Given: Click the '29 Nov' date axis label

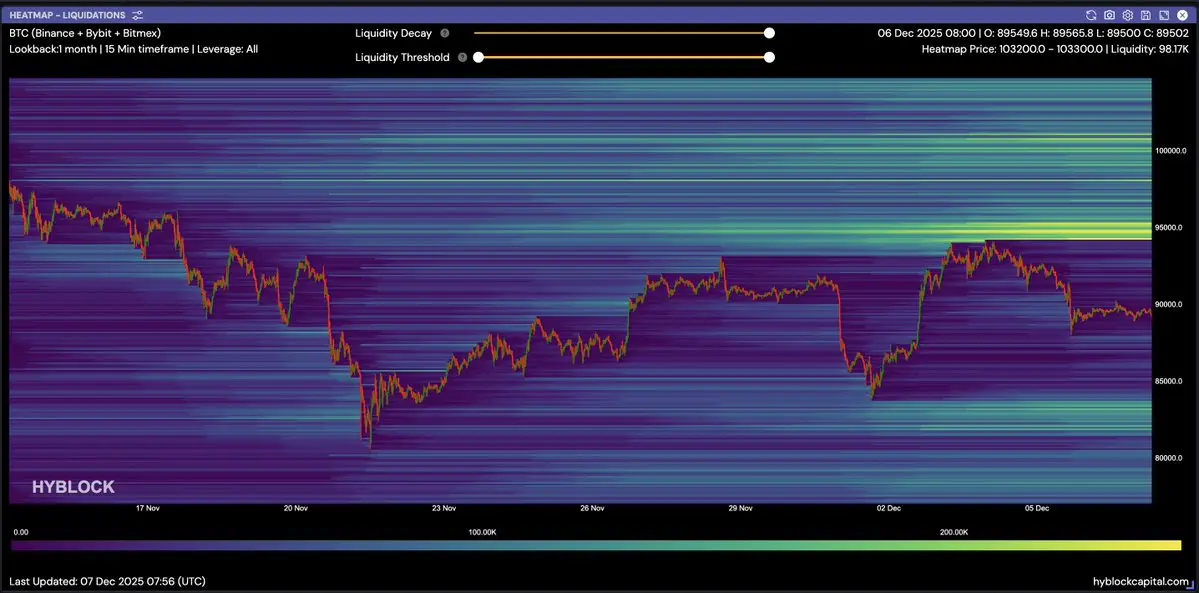Looking at the screenshot, I should click(740, 508).
